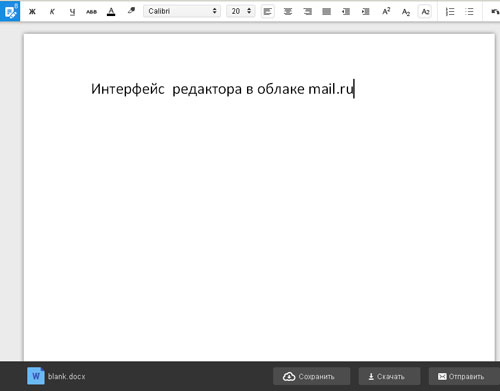Viewport: 500px width, 391px height.
Task: Click the Сохранить save button
Action: (x=312, y=376)
